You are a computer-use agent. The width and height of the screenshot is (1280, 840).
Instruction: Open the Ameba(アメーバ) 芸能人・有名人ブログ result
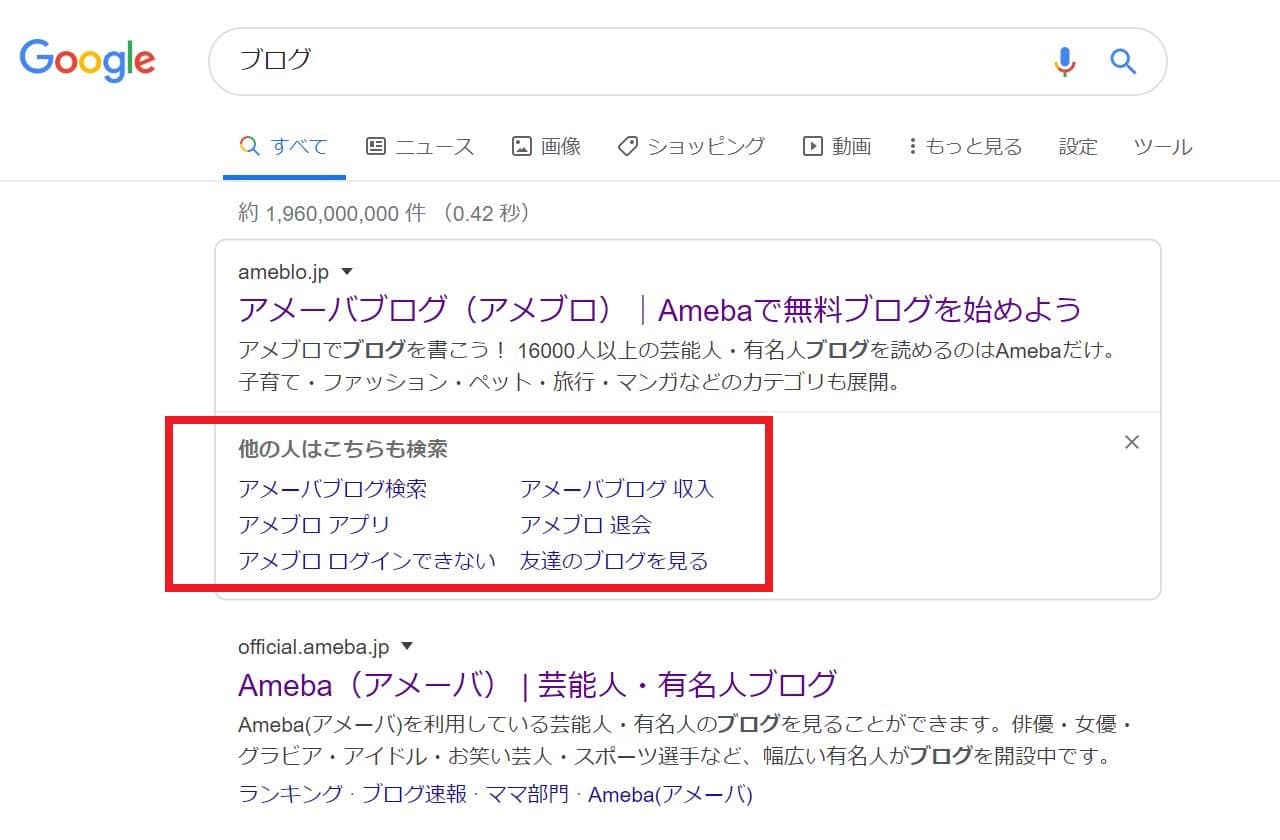tap(536, 685)
